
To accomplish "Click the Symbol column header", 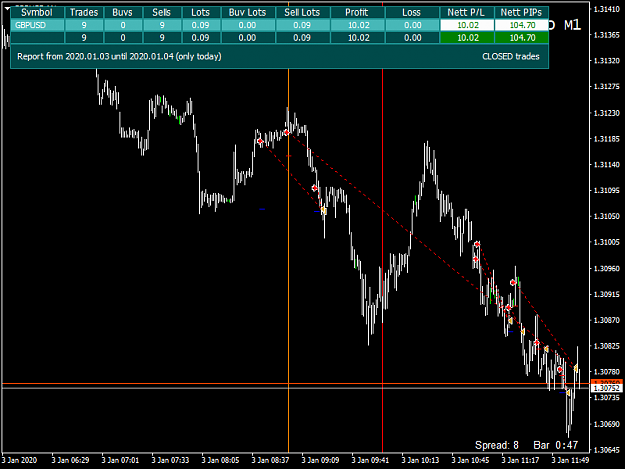I will pos(37,13).
